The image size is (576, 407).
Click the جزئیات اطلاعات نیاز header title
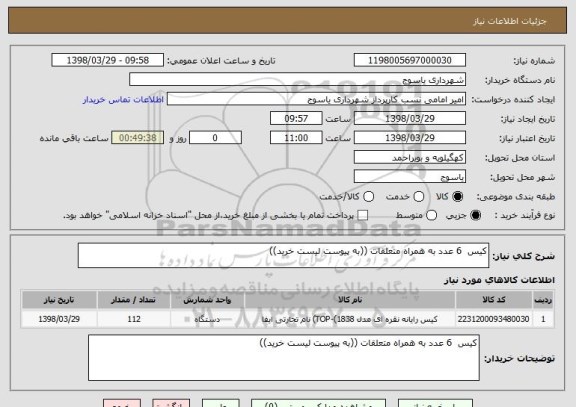pos(510,21)
